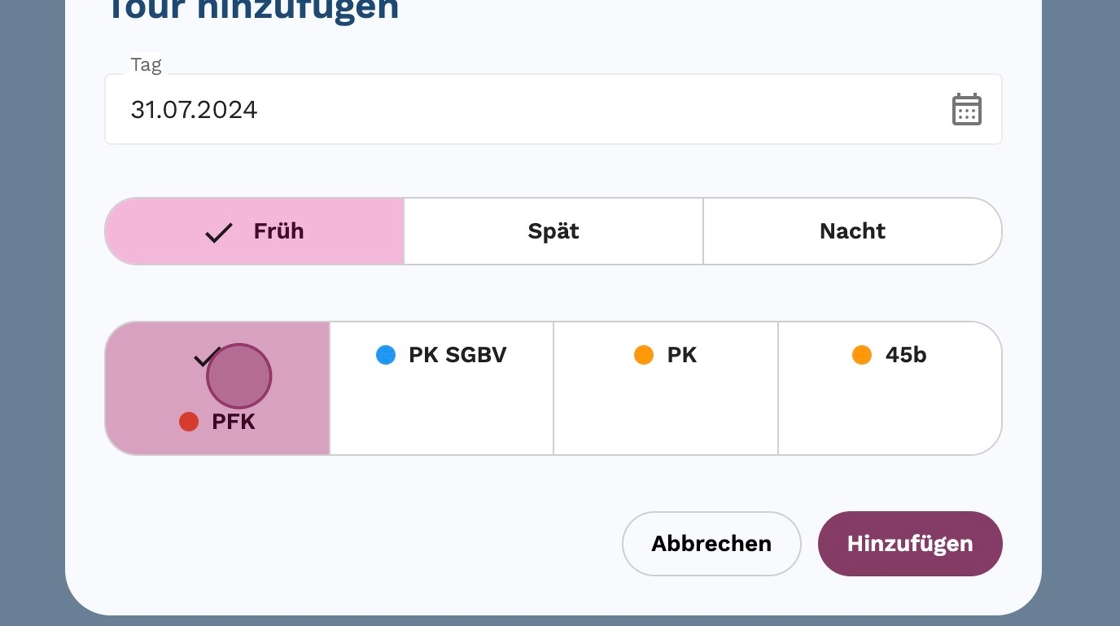This screenshot has width=1120, height=626.
Task: Switch shift to Spät
Action: point(553,231)
